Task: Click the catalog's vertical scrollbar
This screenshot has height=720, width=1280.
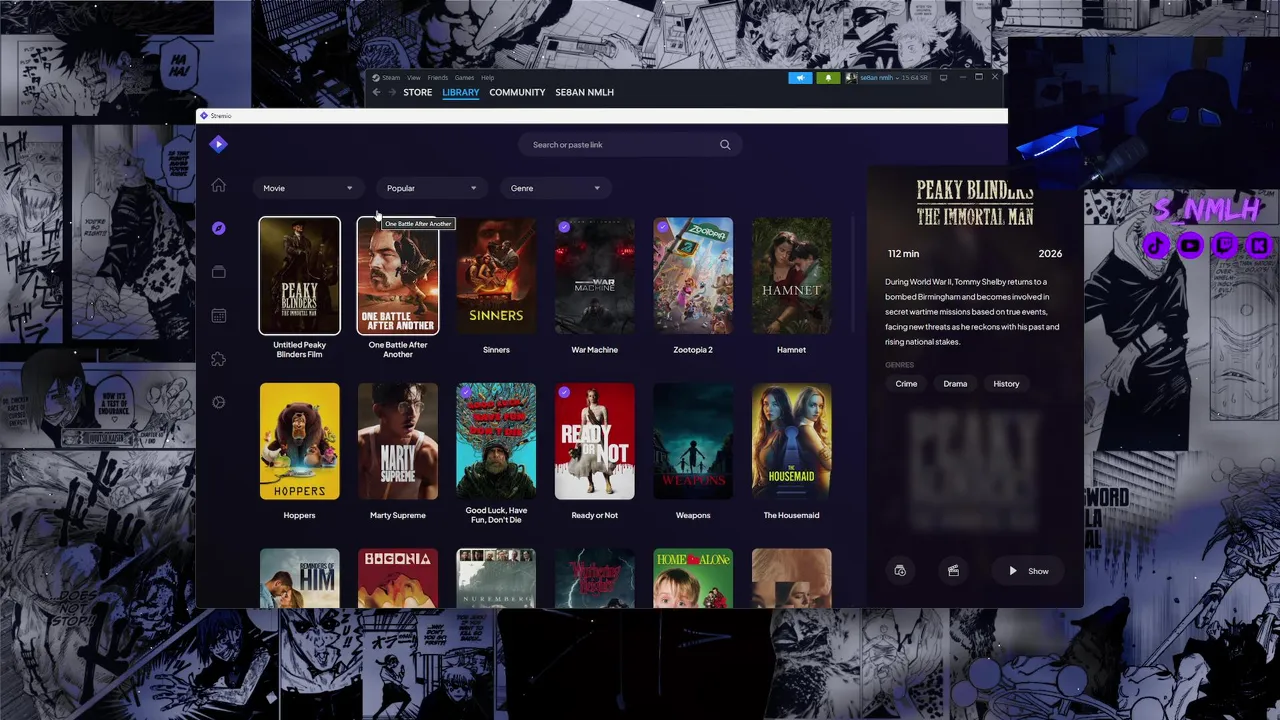Action: pyautogui.click(x=853, y=275)
